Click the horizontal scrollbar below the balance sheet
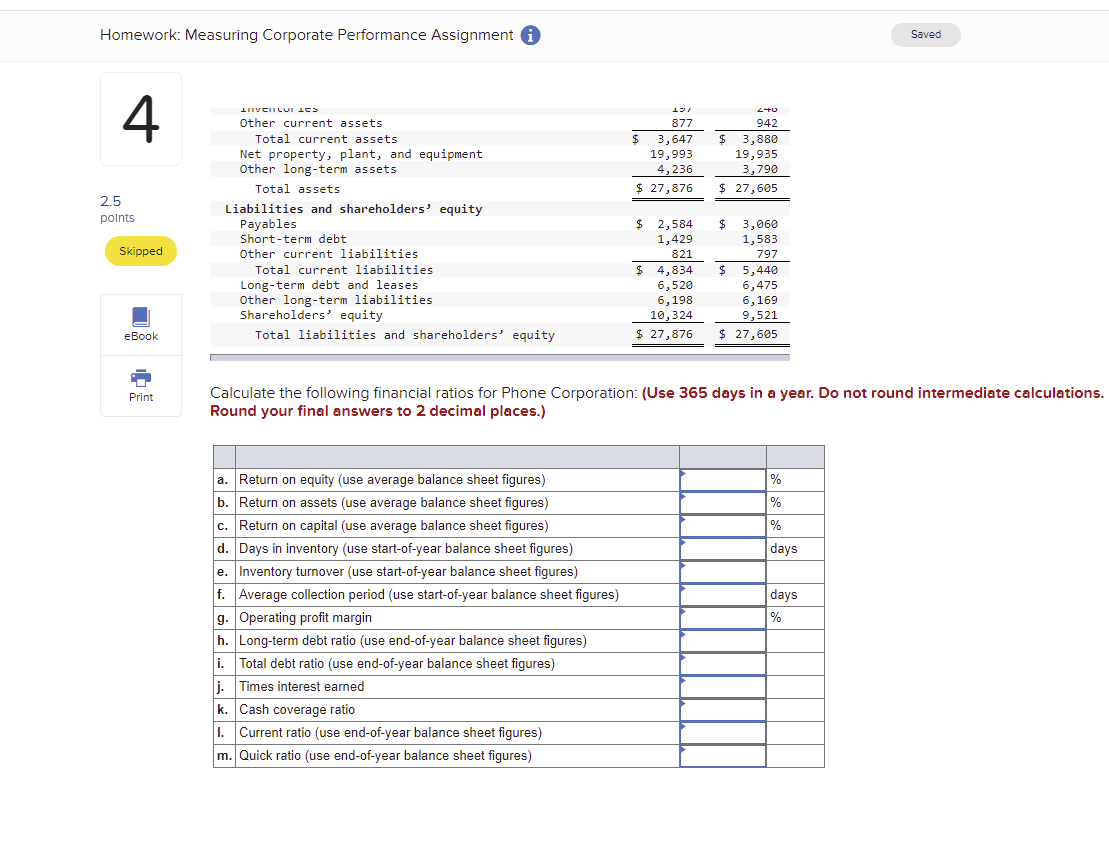Image resolution: width=1109 pixels, height=853 pixels. pos(498,356)
